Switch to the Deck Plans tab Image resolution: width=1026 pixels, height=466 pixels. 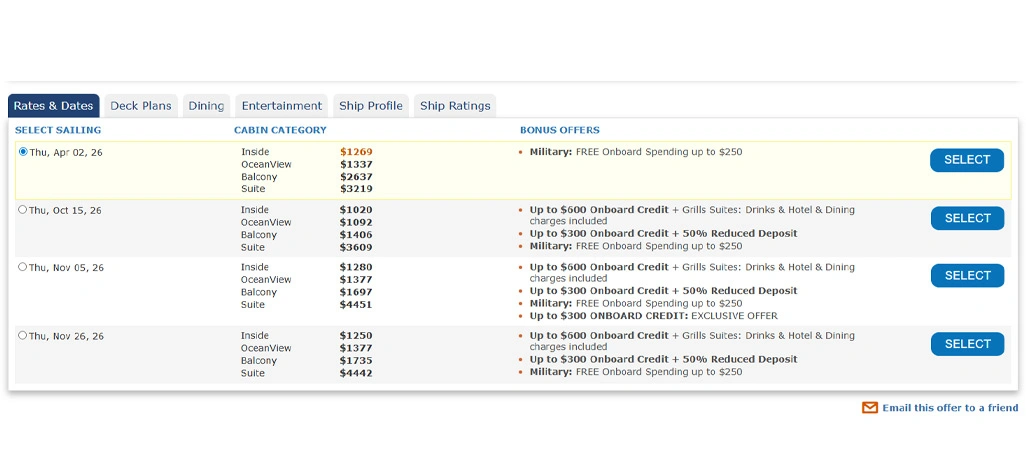[141, 106]
